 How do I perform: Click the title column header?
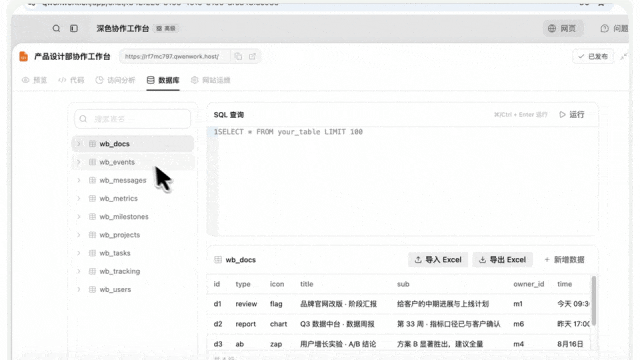point(307,284)
